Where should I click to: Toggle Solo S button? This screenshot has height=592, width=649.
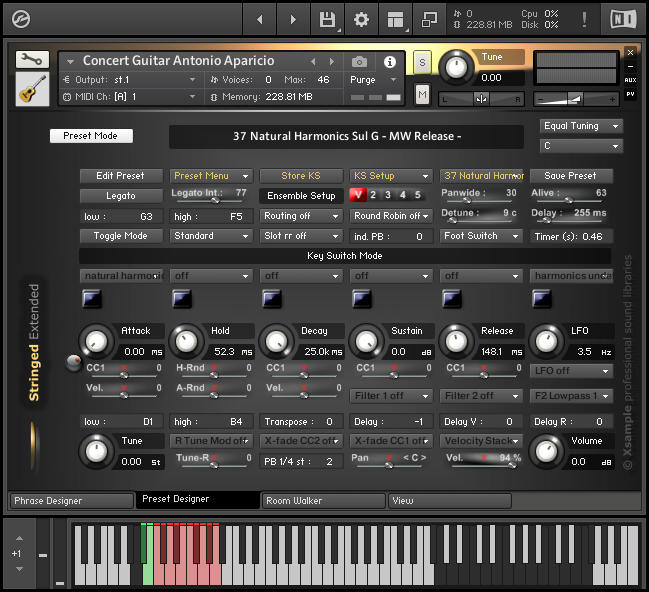click(x=422, y=62)
